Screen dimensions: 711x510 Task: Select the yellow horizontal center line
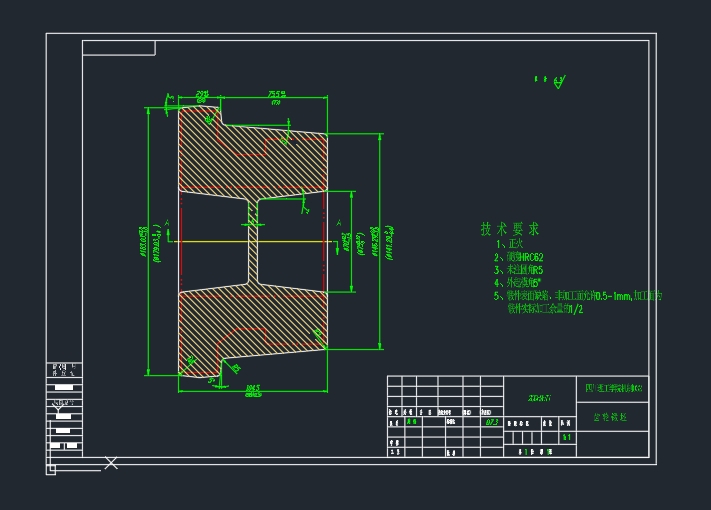tap(253, 242)
